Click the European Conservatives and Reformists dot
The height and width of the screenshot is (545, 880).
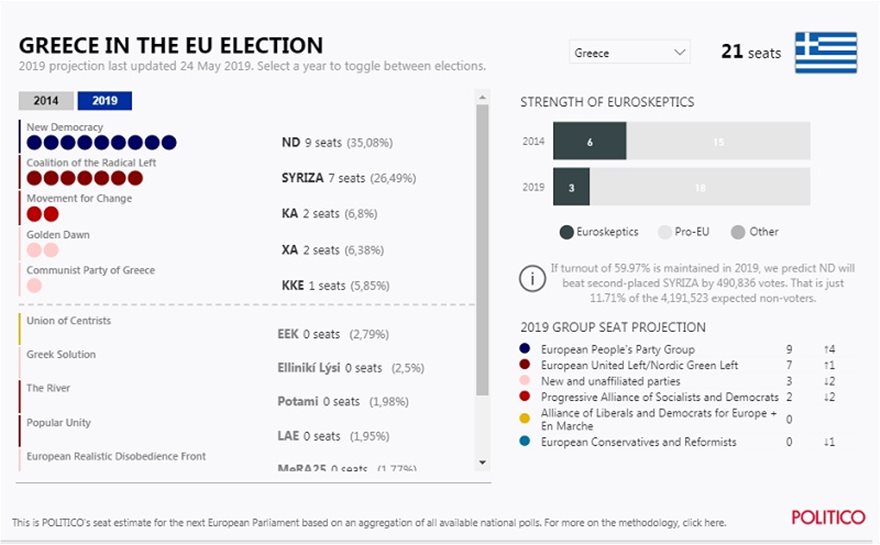(x=526, y=442)
